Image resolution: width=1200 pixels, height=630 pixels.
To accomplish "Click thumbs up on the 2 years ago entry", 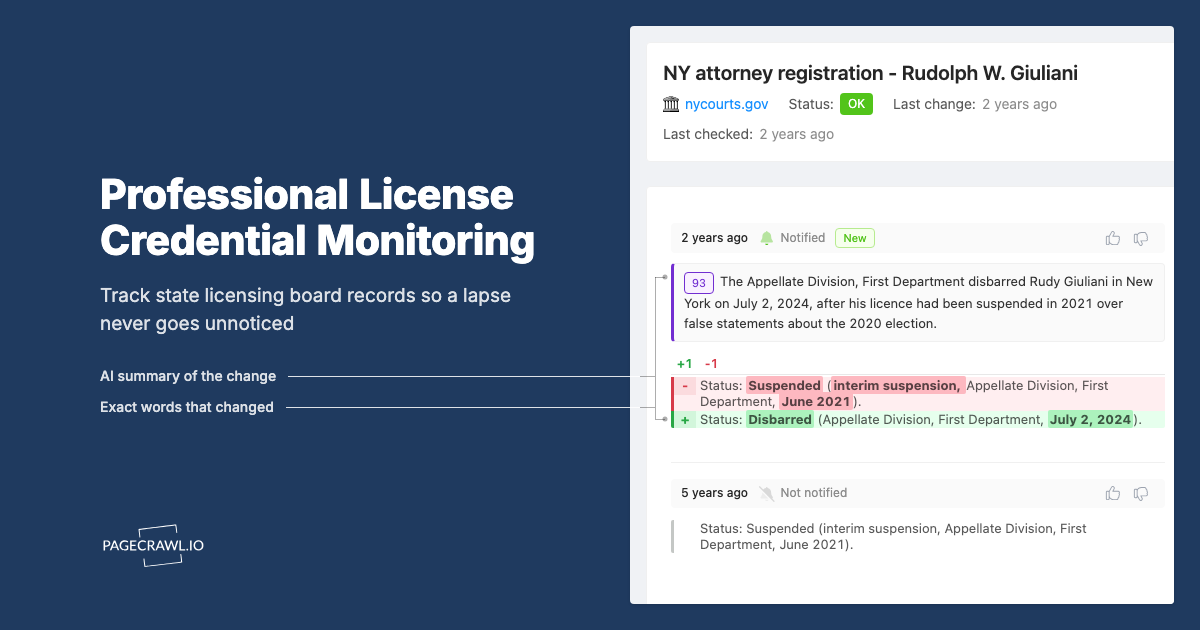I will click(x=1113, y=238).
